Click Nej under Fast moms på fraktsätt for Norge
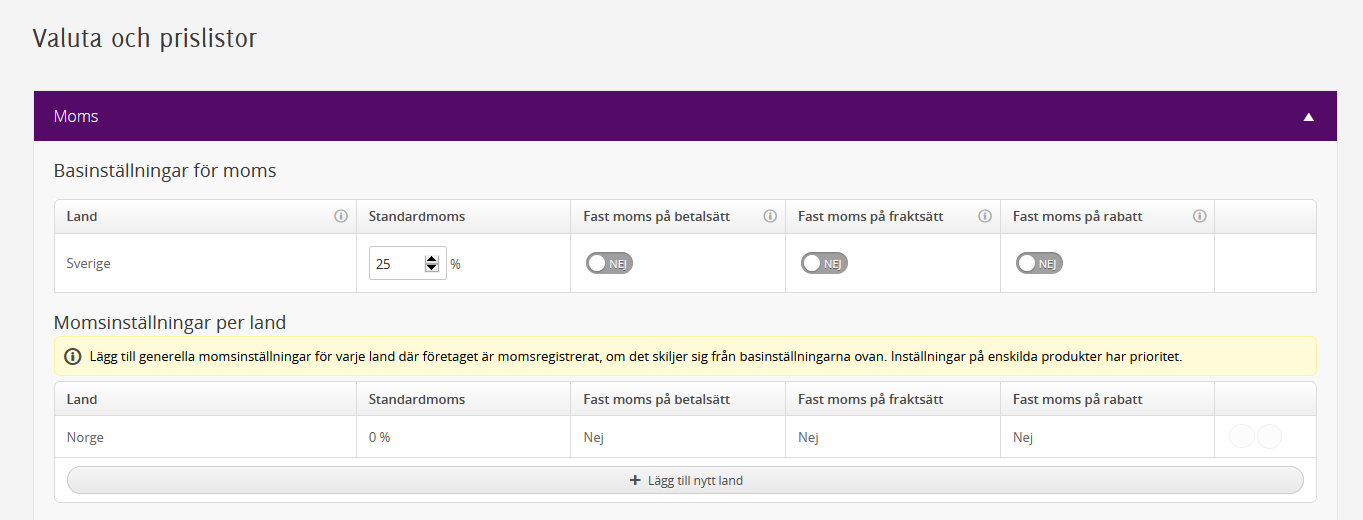1363x520 pixels. coord(808,438)
